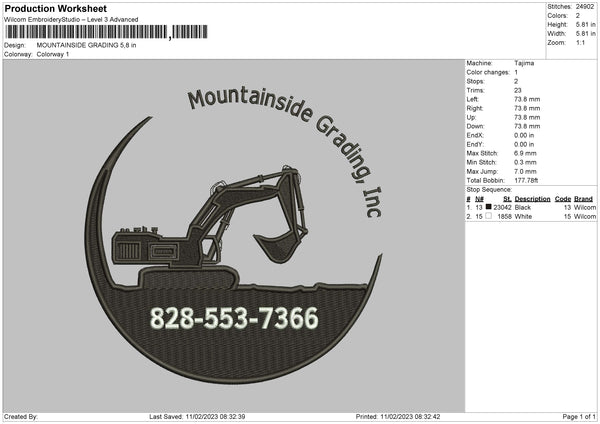Select the Max Stitch value 6.9 mm
This screenshot has height=424, width=600.
[x=525, y=153]
